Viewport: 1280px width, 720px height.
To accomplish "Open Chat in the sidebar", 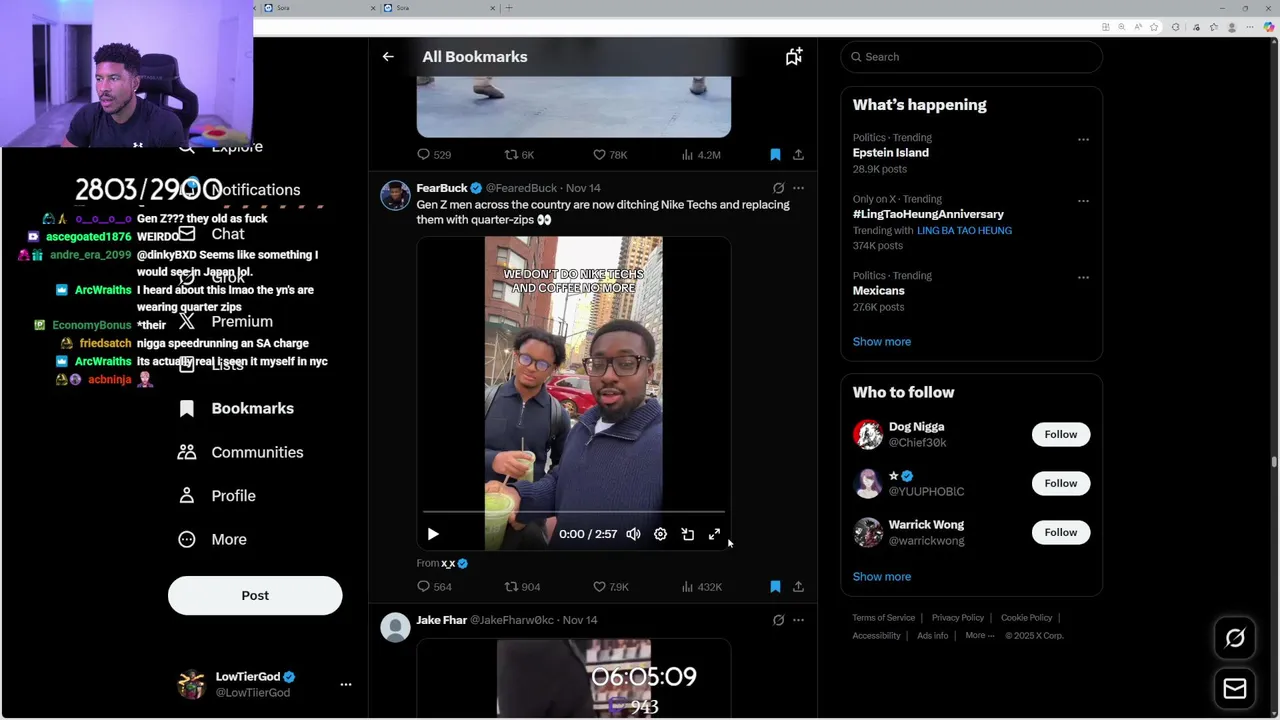I will (212, 234).
